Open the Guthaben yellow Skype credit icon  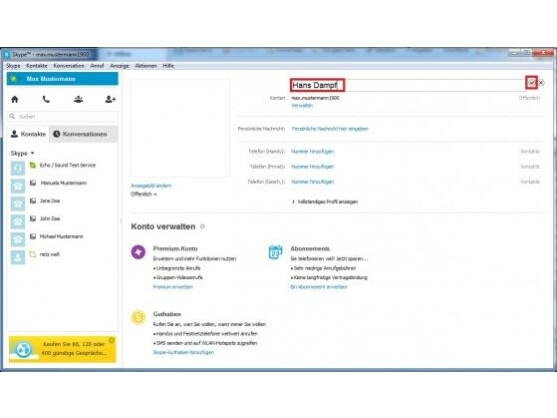pos(138,317)
